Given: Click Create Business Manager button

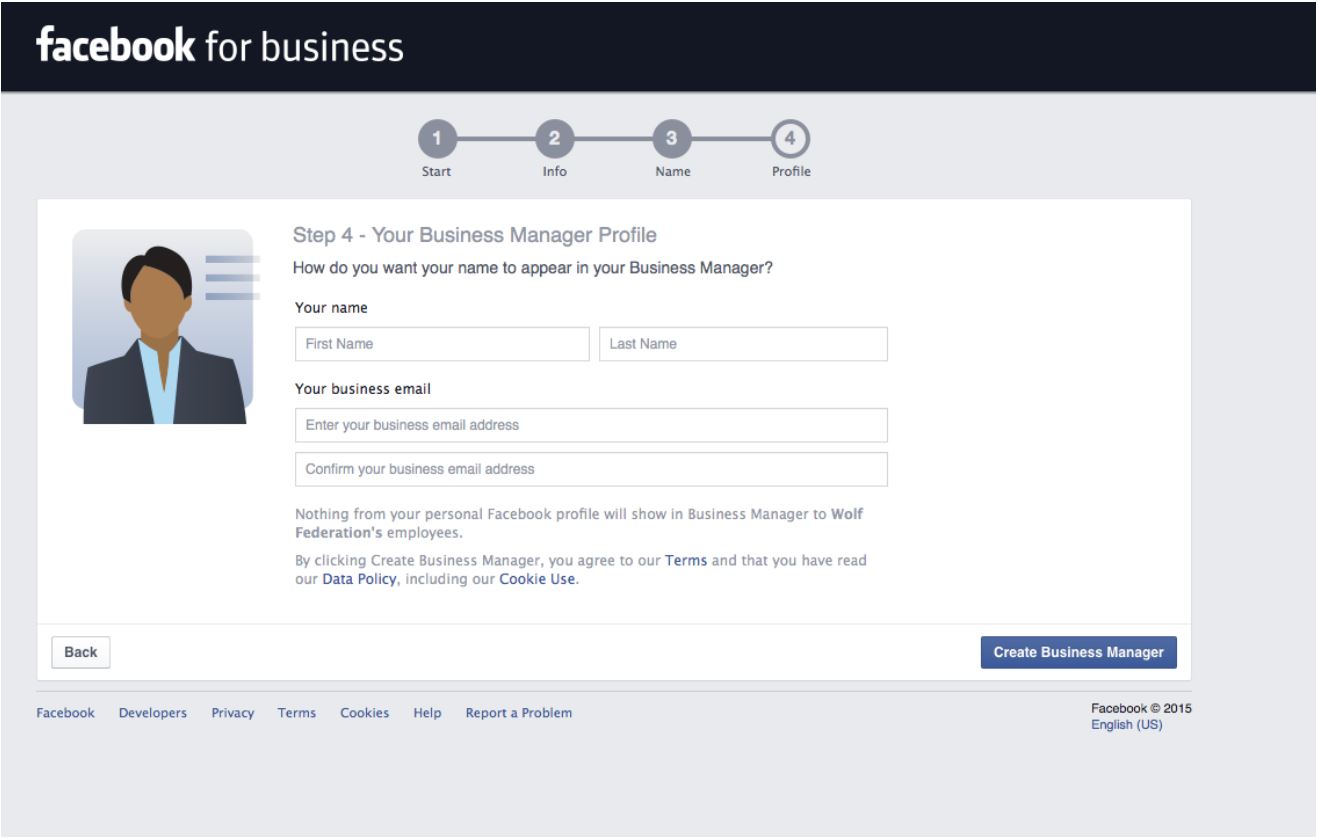Looking at the screenshot, I should click(x=1078, y=652).
